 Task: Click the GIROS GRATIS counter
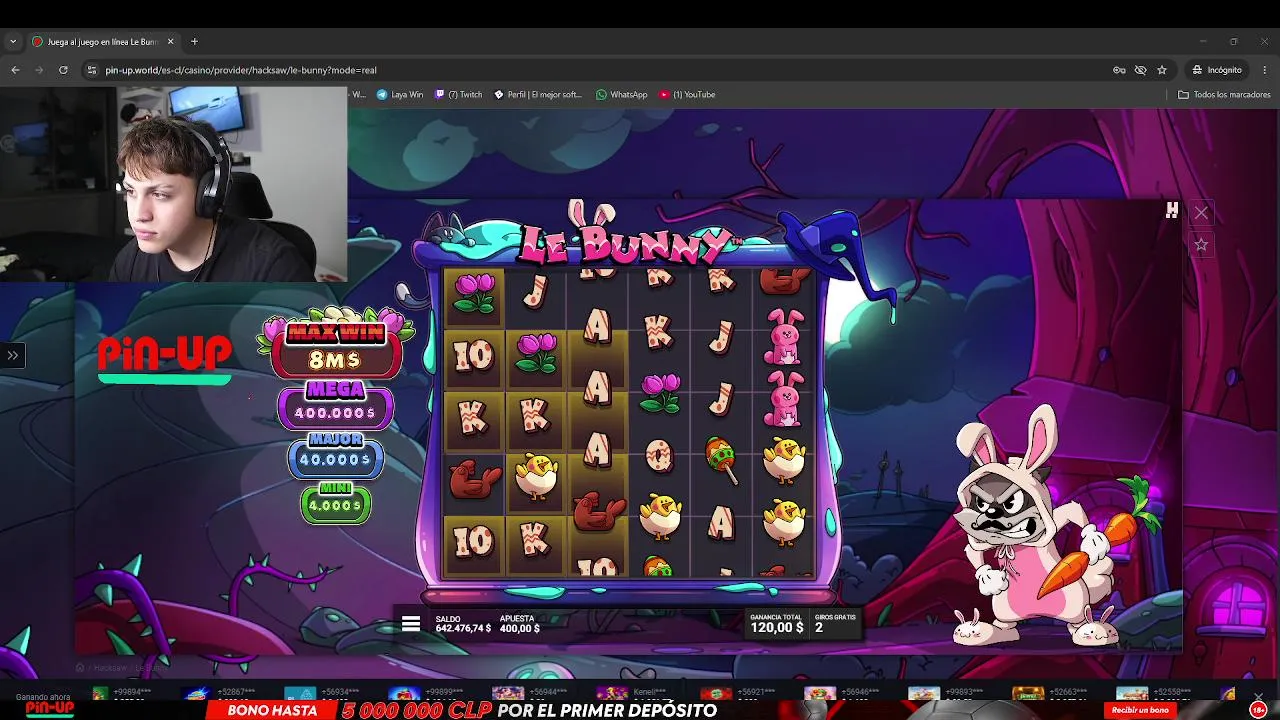pos(835,623)
